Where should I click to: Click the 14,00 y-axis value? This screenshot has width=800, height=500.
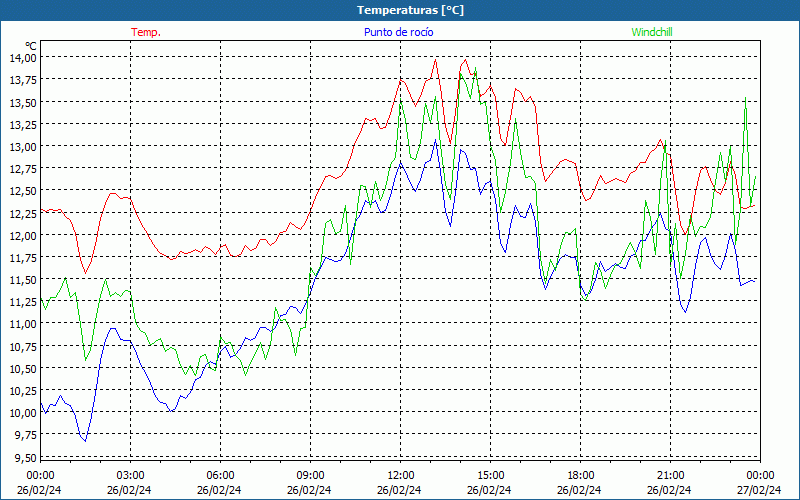click(x=23, y=58)
